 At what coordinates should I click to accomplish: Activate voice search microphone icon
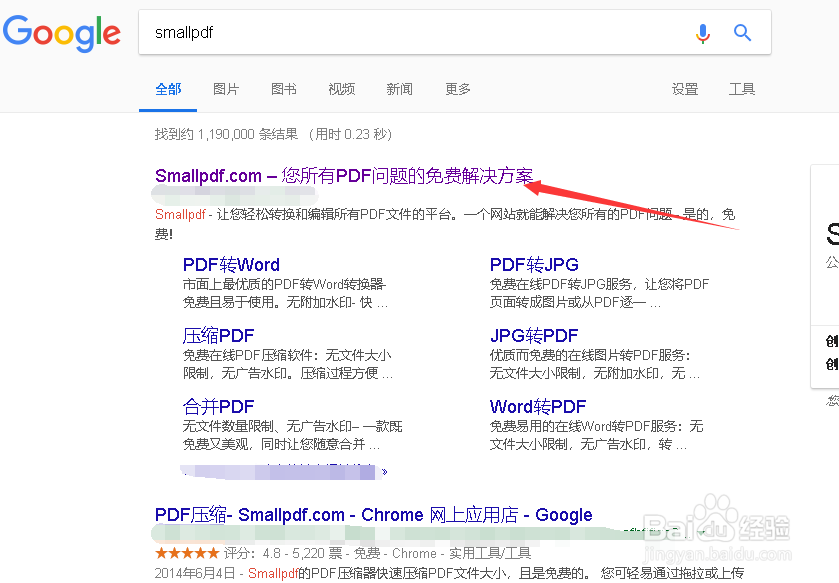click(x=703, y=33)
